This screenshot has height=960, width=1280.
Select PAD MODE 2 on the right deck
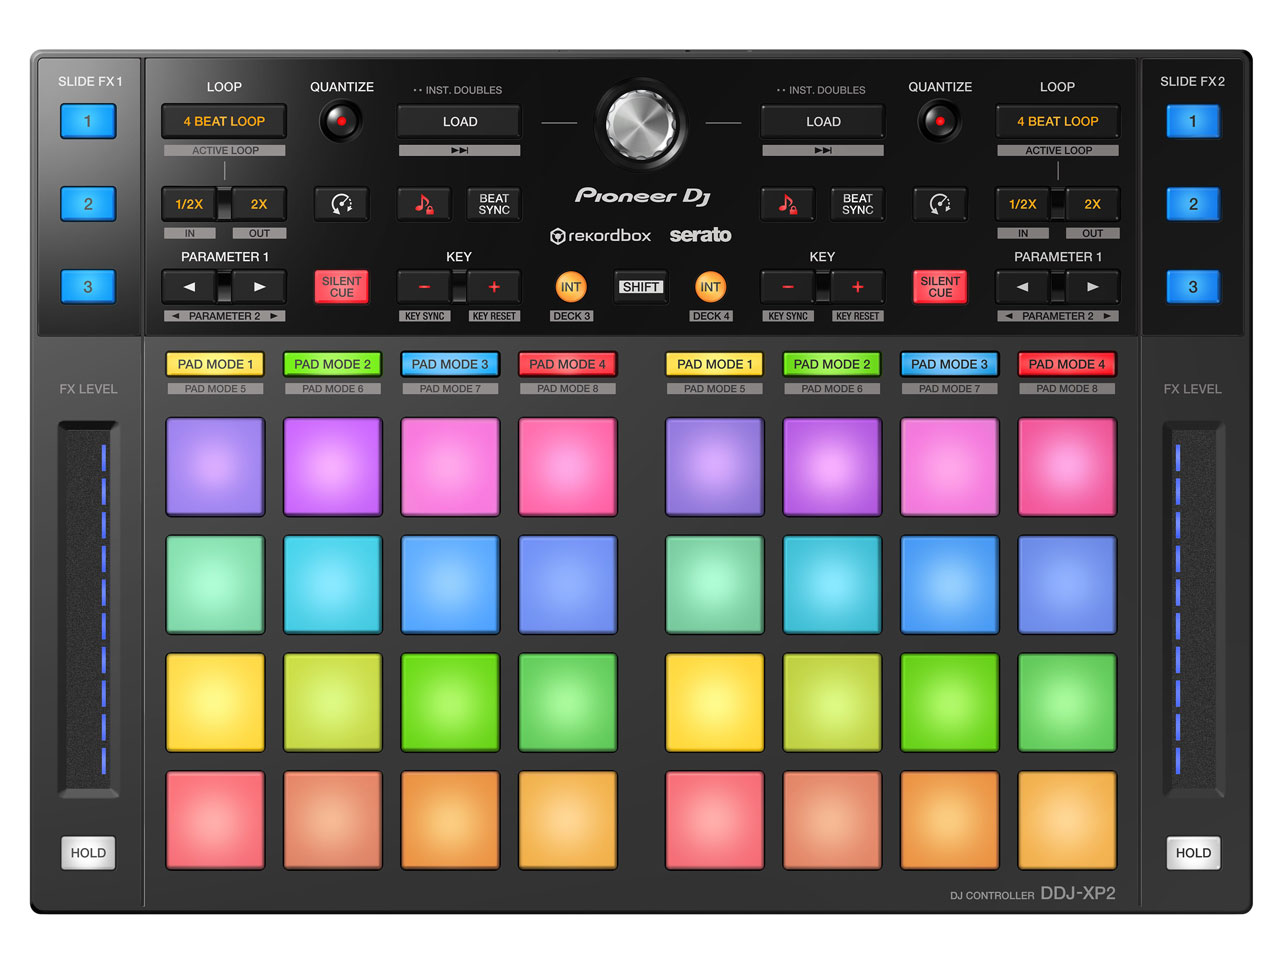point(831,364)
